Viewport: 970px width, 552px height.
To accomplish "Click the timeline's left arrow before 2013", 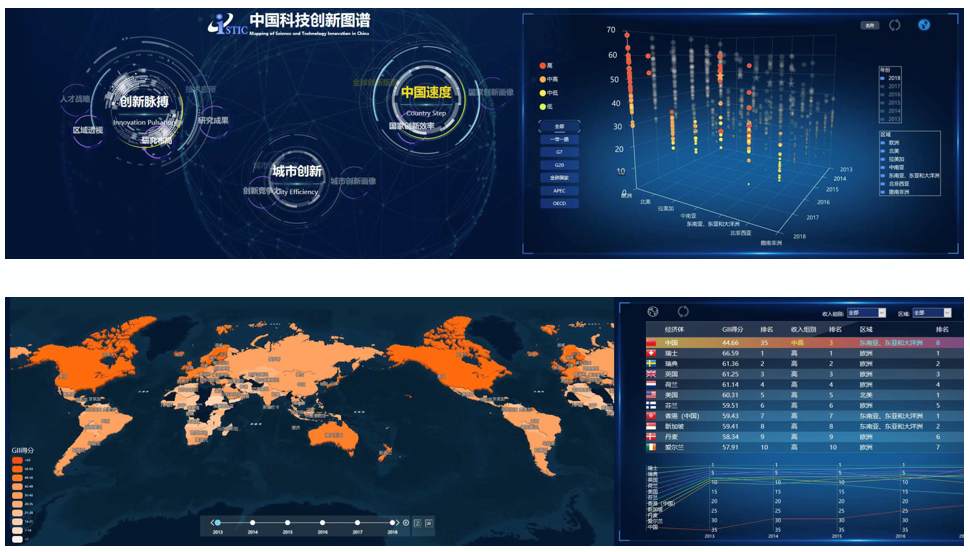I will tap(213, 522).
